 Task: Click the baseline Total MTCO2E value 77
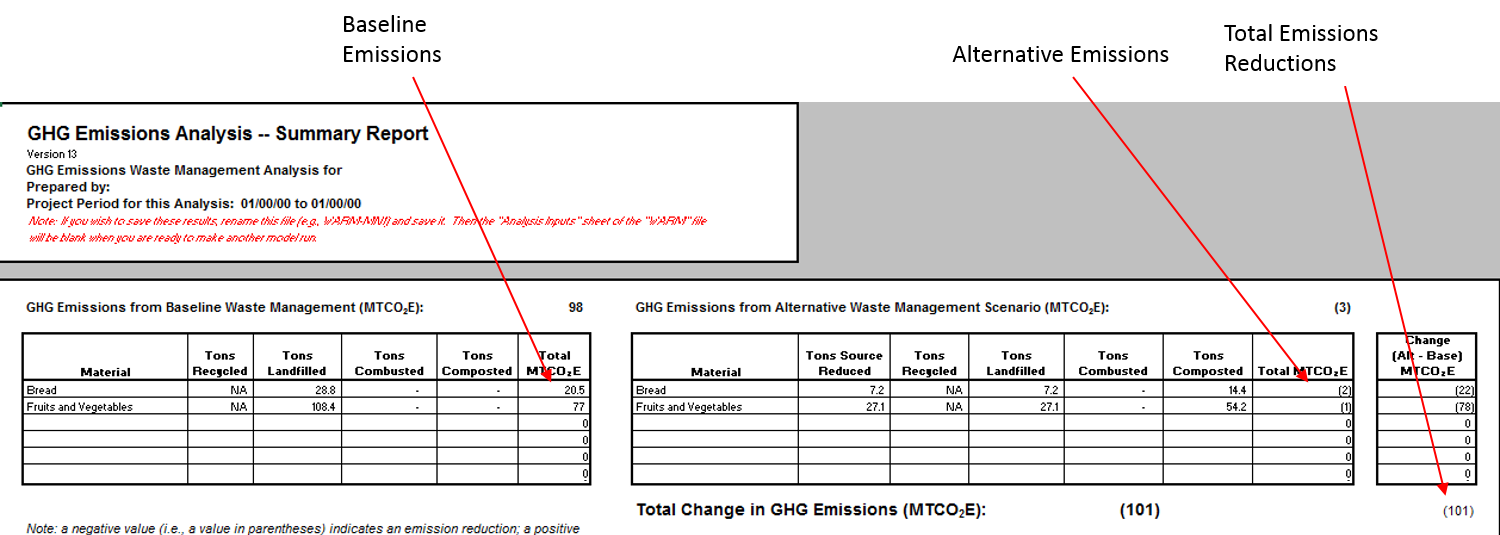click(x=577, y=407)
